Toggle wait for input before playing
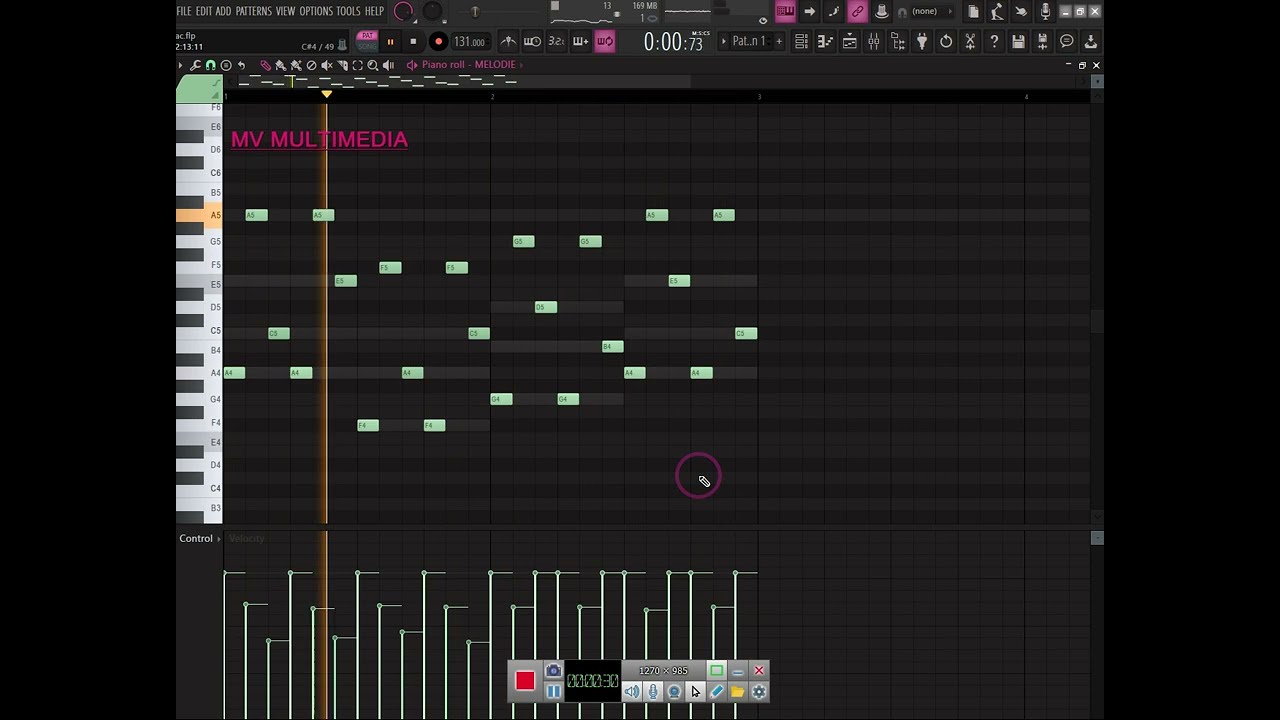This screenshot has width=1280, height=720. tap(532, 41)
